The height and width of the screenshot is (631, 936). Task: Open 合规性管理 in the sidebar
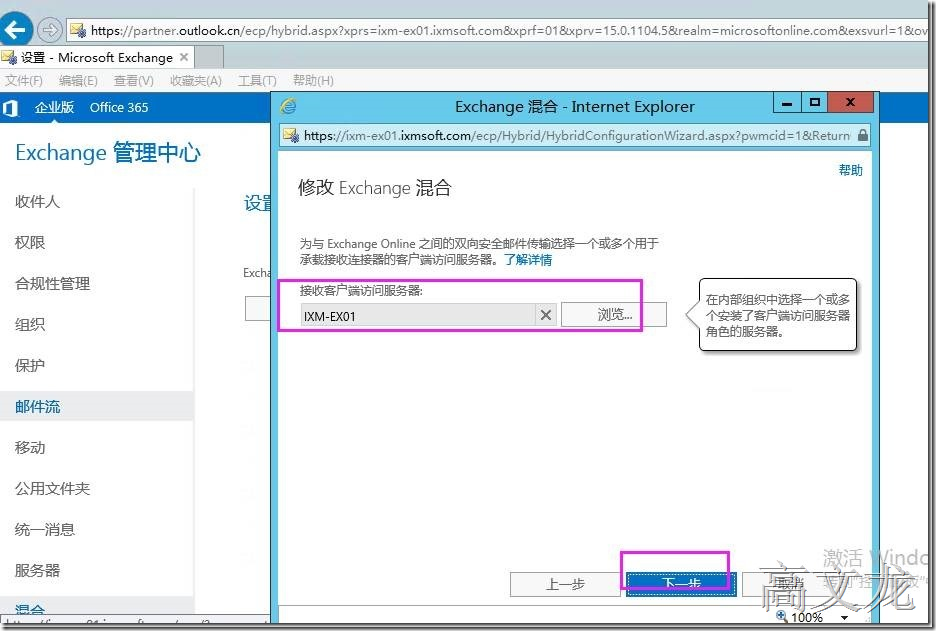[53, 284]
